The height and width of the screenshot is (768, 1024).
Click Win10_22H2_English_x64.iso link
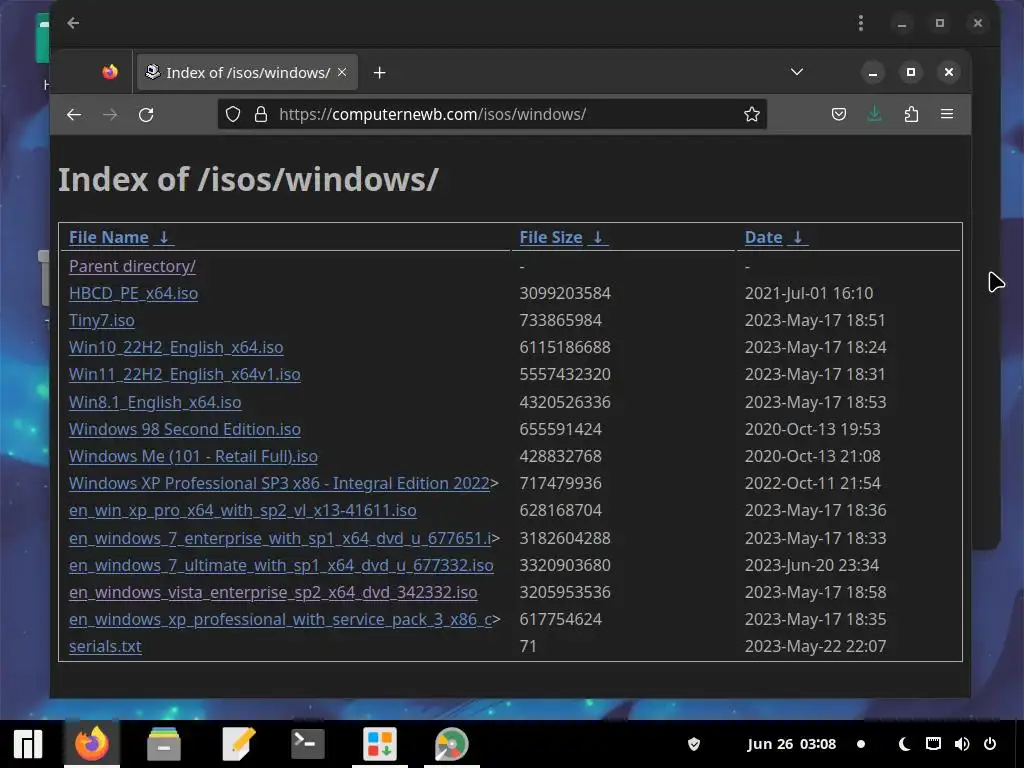[x=176, y=347]
